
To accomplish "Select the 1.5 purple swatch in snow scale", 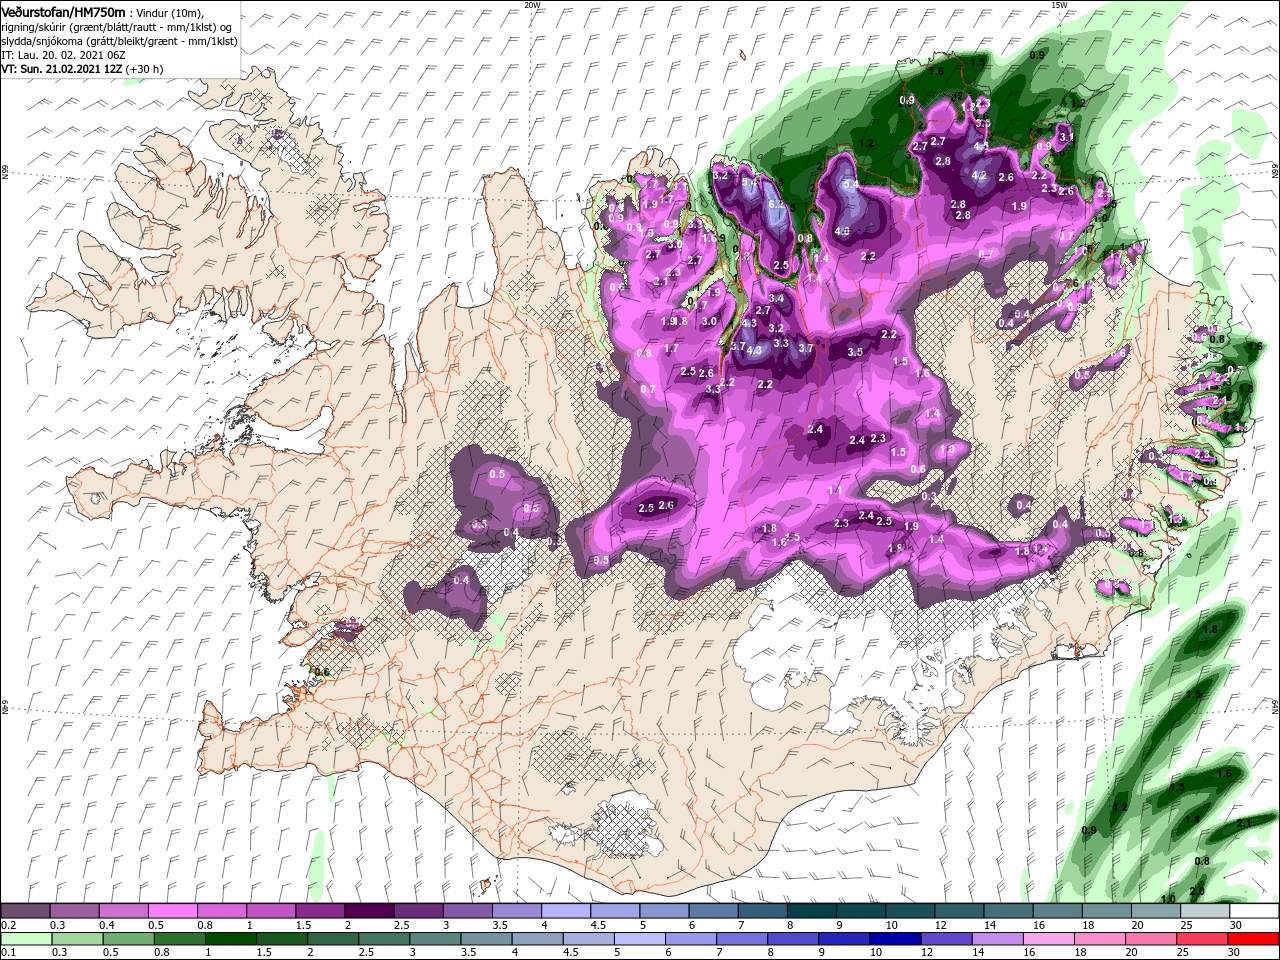I will (319, 911).
